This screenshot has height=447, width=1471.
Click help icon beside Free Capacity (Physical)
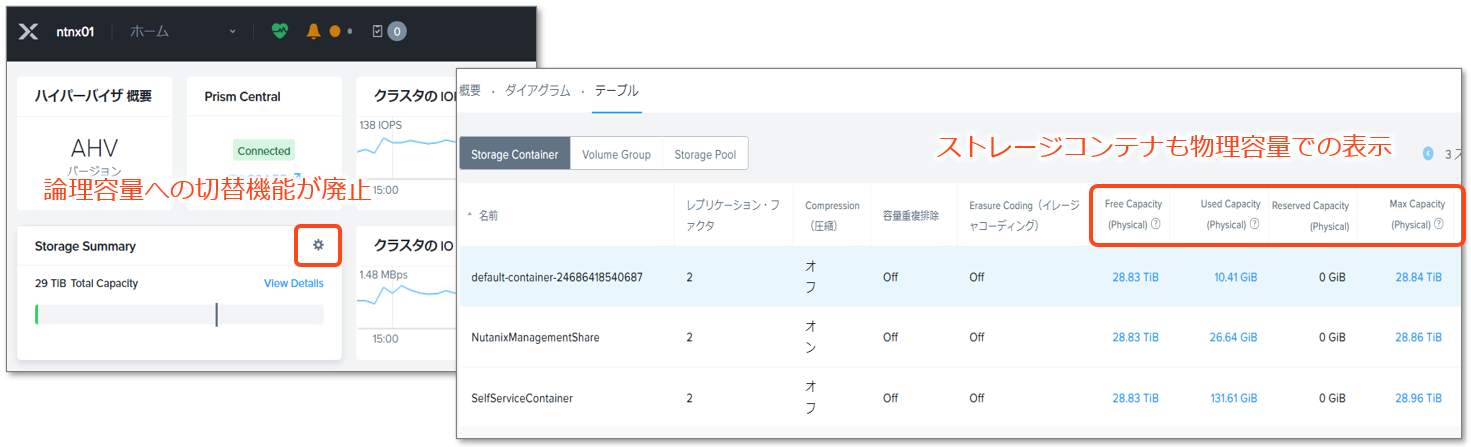(1155, 225)
